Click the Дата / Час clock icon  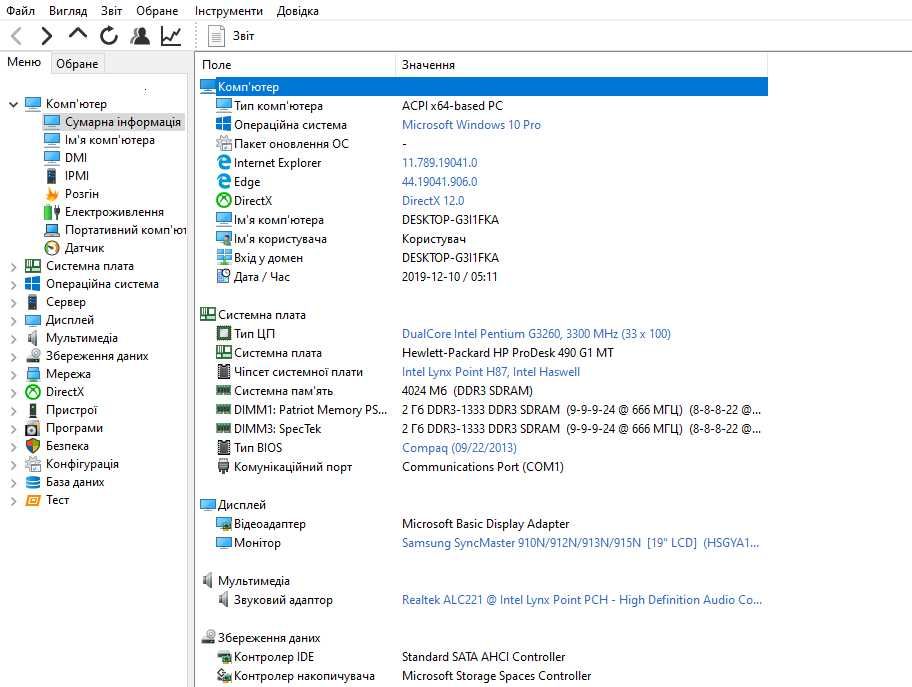(223, 276)
